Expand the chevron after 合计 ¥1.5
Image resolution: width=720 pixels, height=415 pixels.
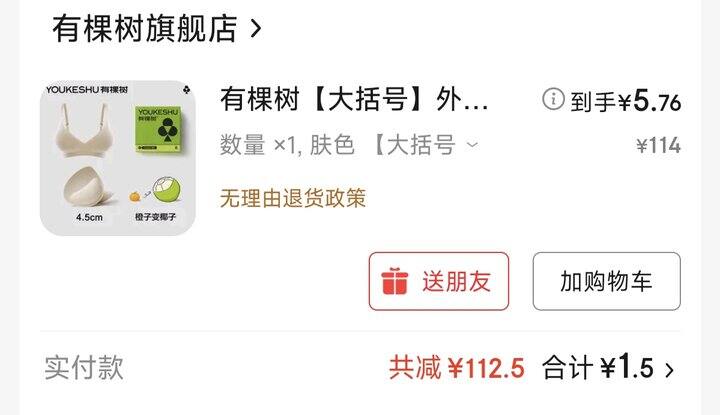(x=670, y=370)
